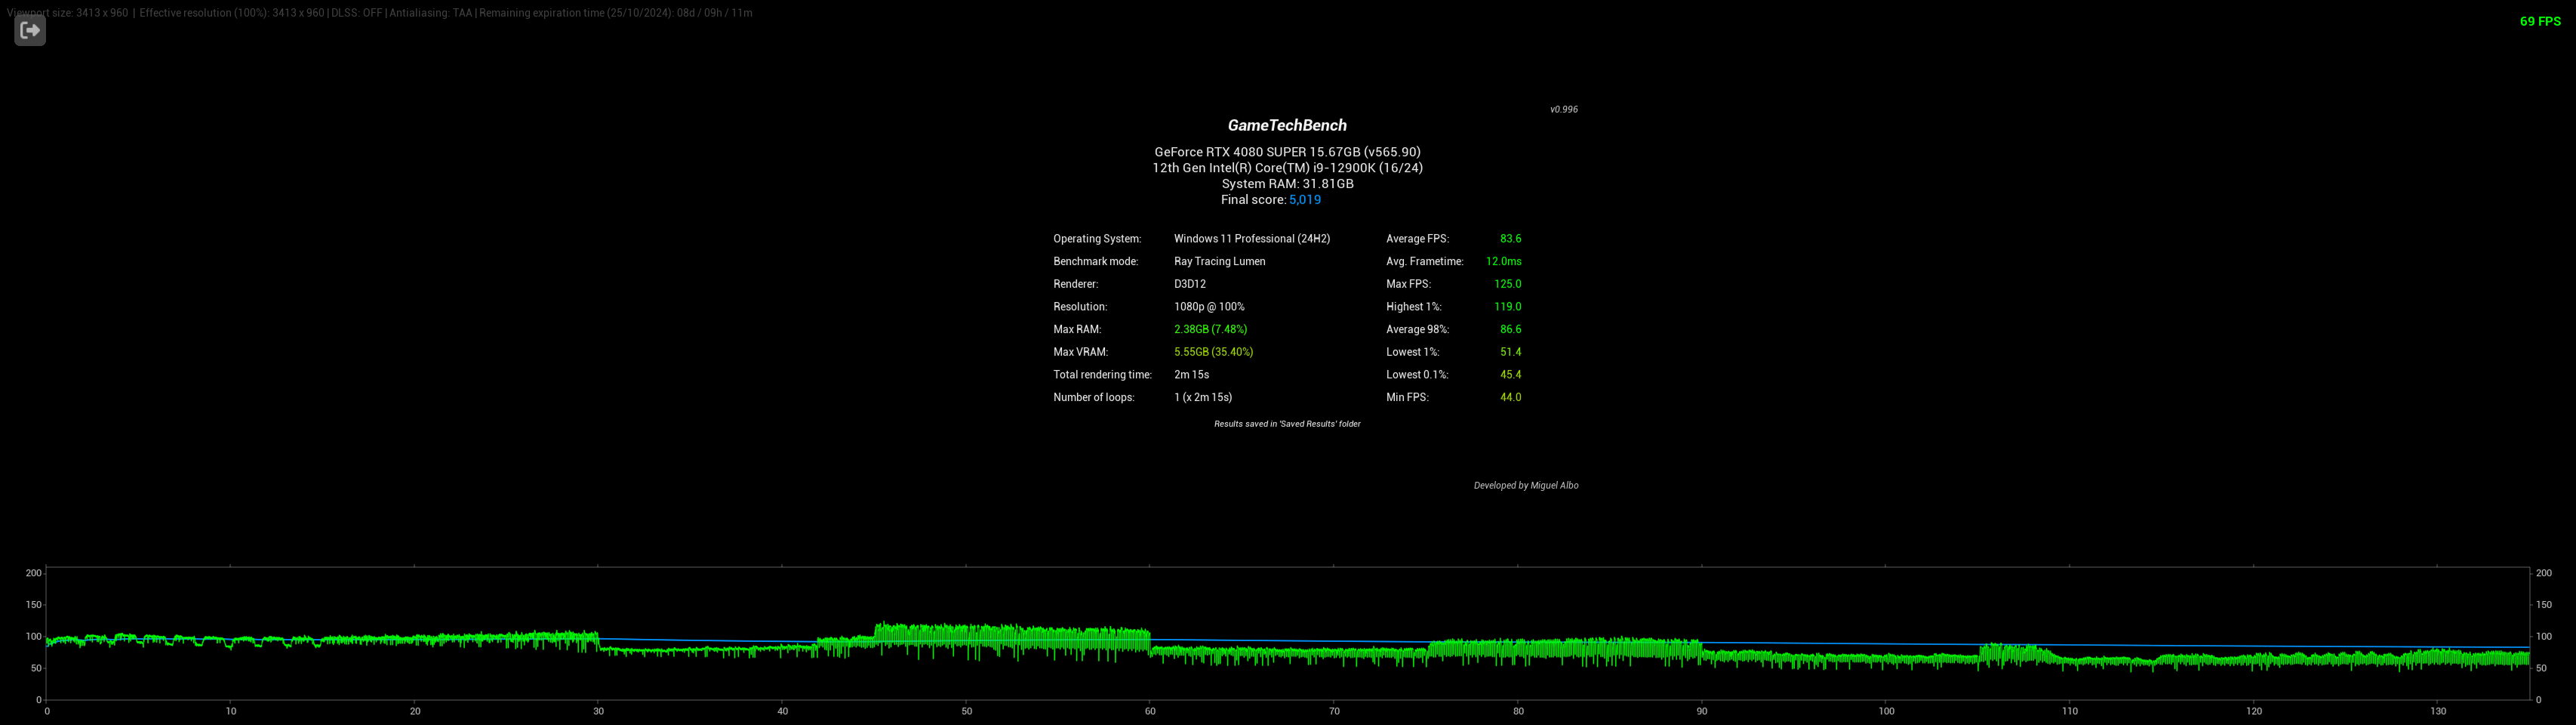Click the number of loops value
This screenshot has height=725, width=2576.
pyautogui.click(x=1202, y=397)
